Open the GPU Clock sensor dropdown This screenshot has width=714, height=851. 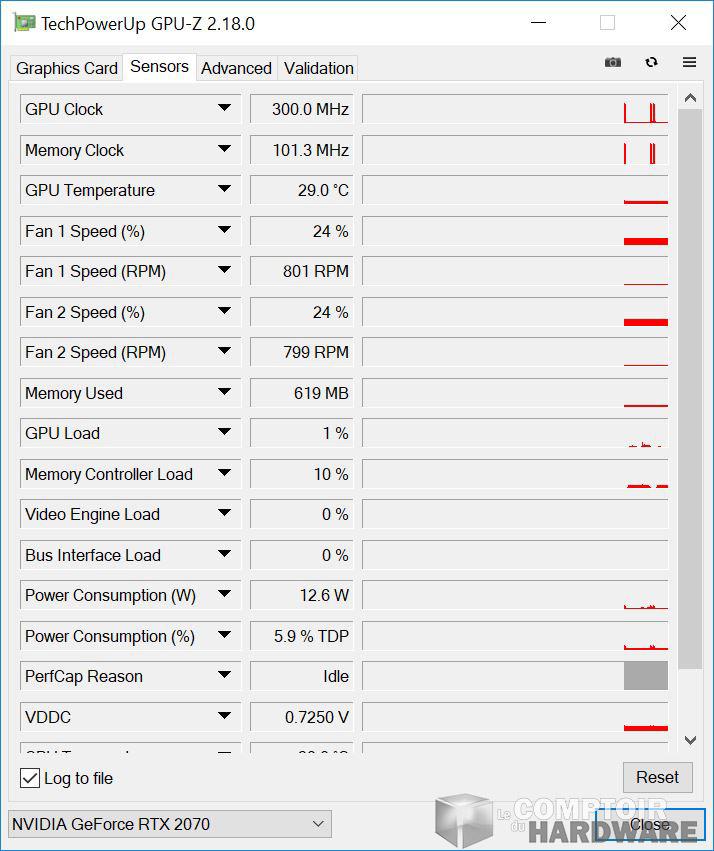pyautogui.click(x=225, y=108)
